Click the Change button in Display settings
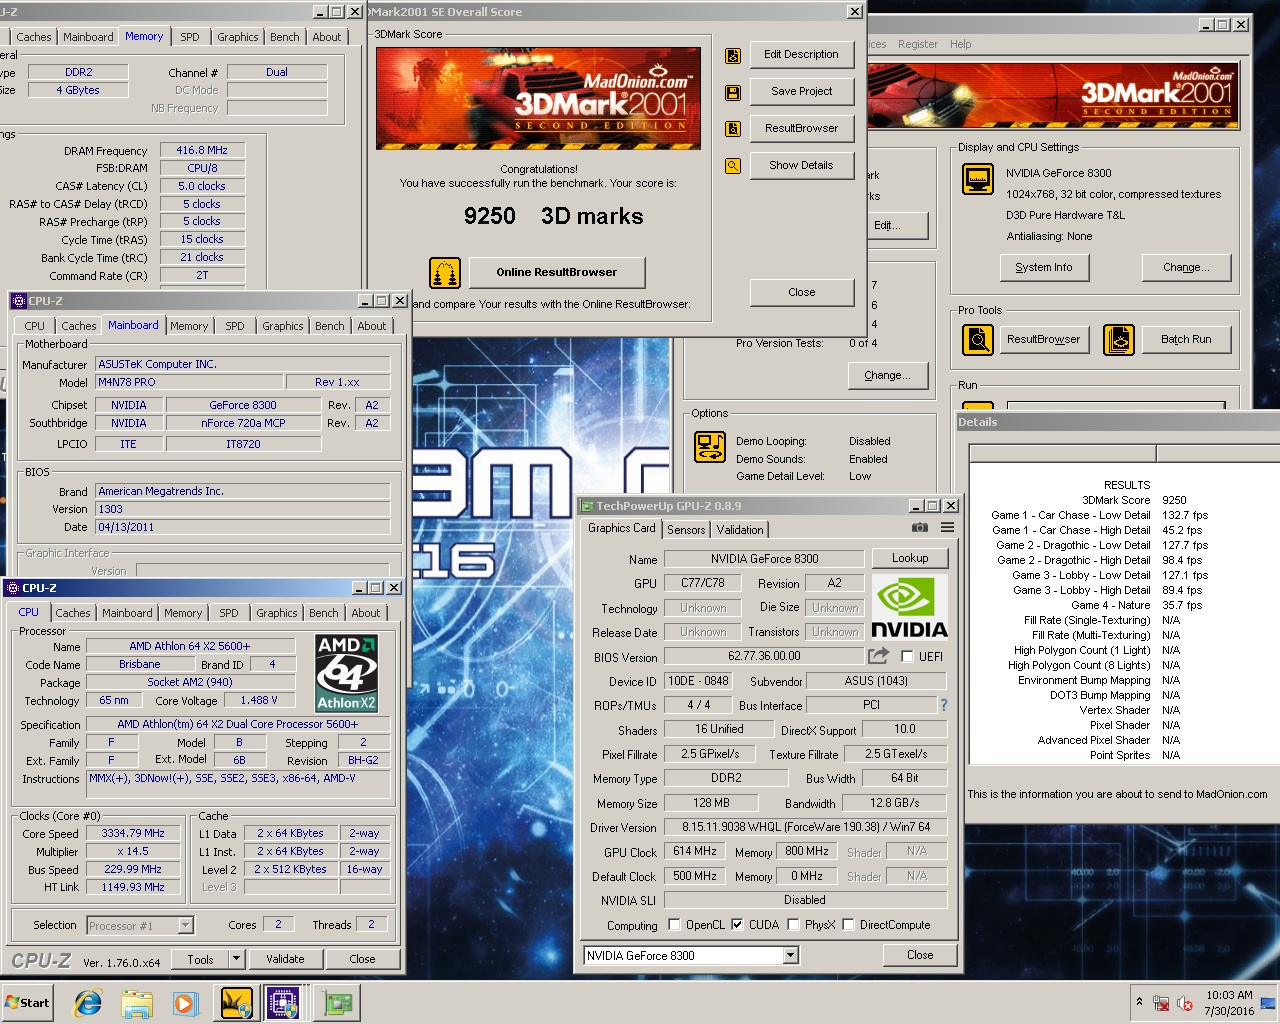The image size is (1280, 1024). click(x=1186, y=267)
